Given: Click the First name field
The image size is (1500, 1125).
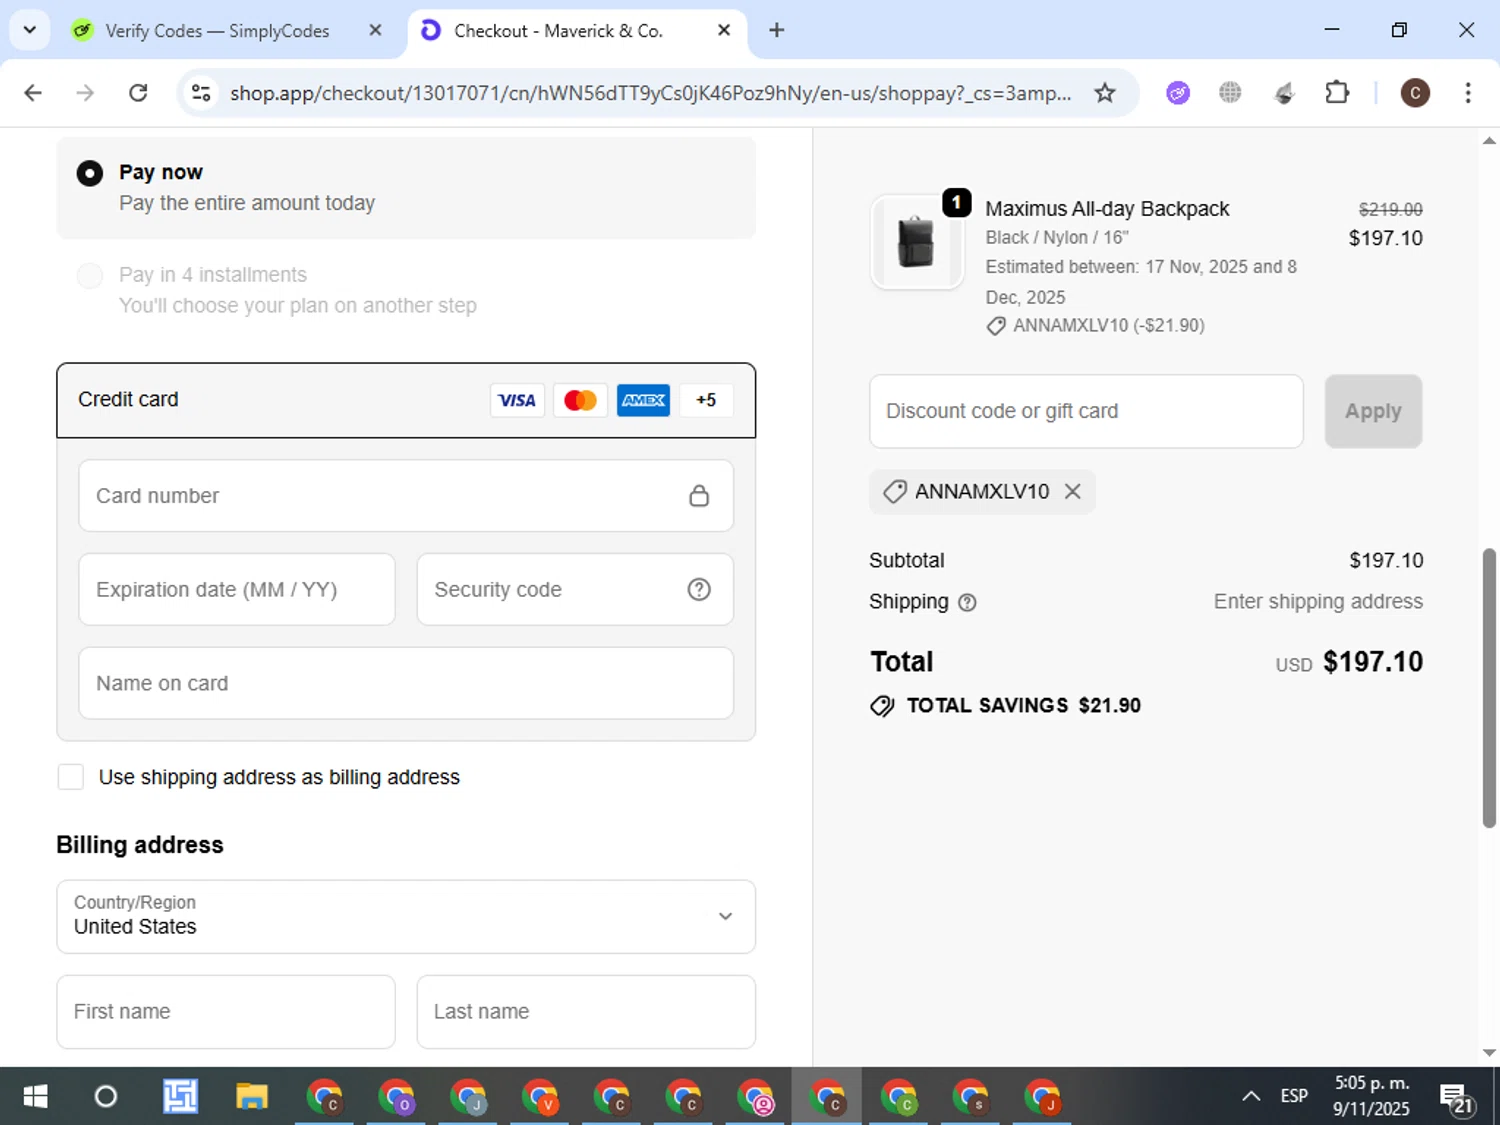Looking at the screenshot, I should pyautogui.click(x=226, y=1012).
